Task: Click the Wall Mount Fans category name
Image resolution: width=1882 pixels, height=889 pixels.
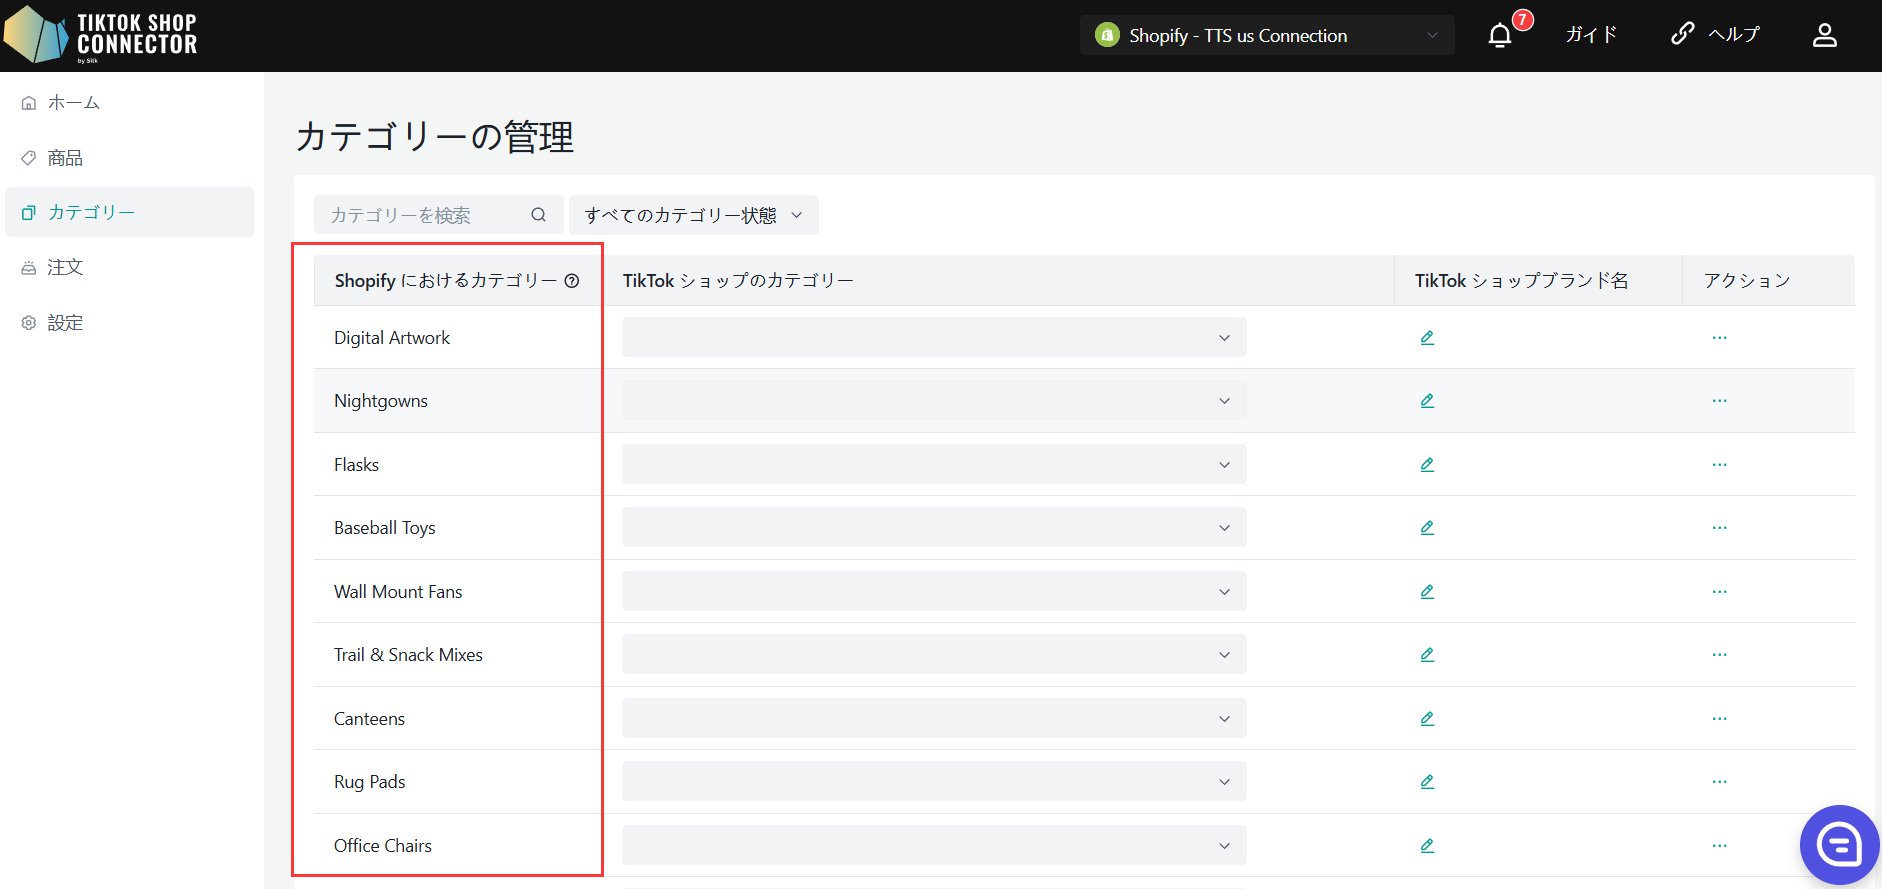Action: click(398, 592)
